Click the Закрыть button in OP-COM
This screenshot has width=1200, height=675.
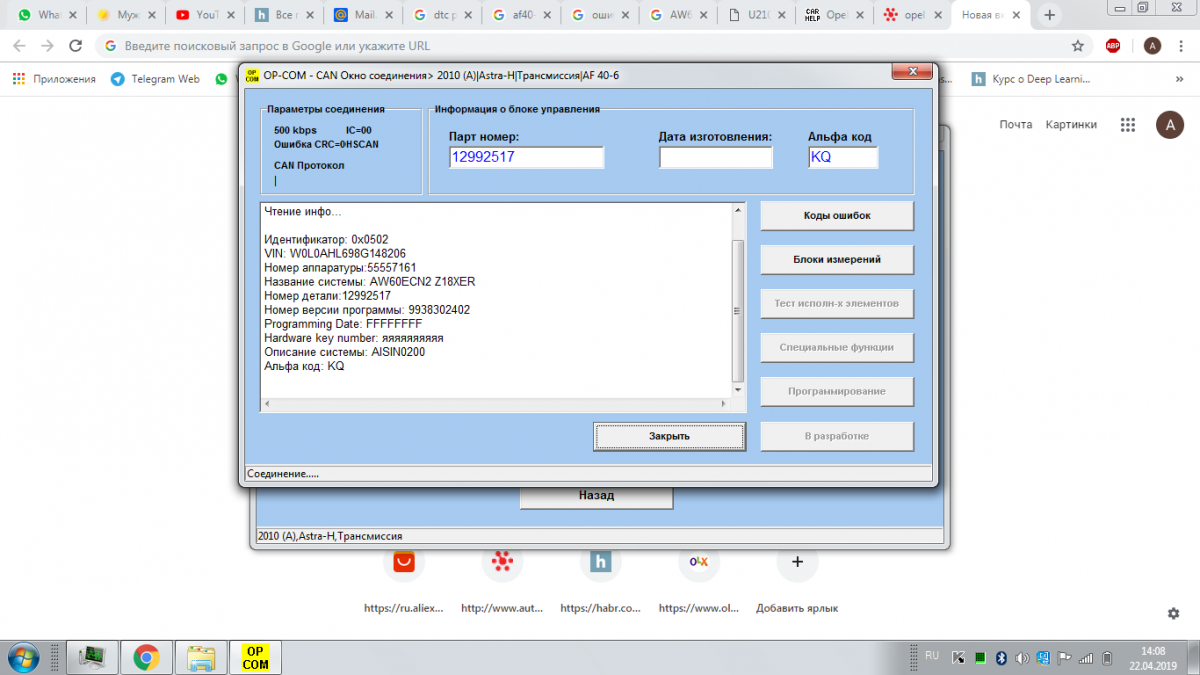[x=669, y=436]
